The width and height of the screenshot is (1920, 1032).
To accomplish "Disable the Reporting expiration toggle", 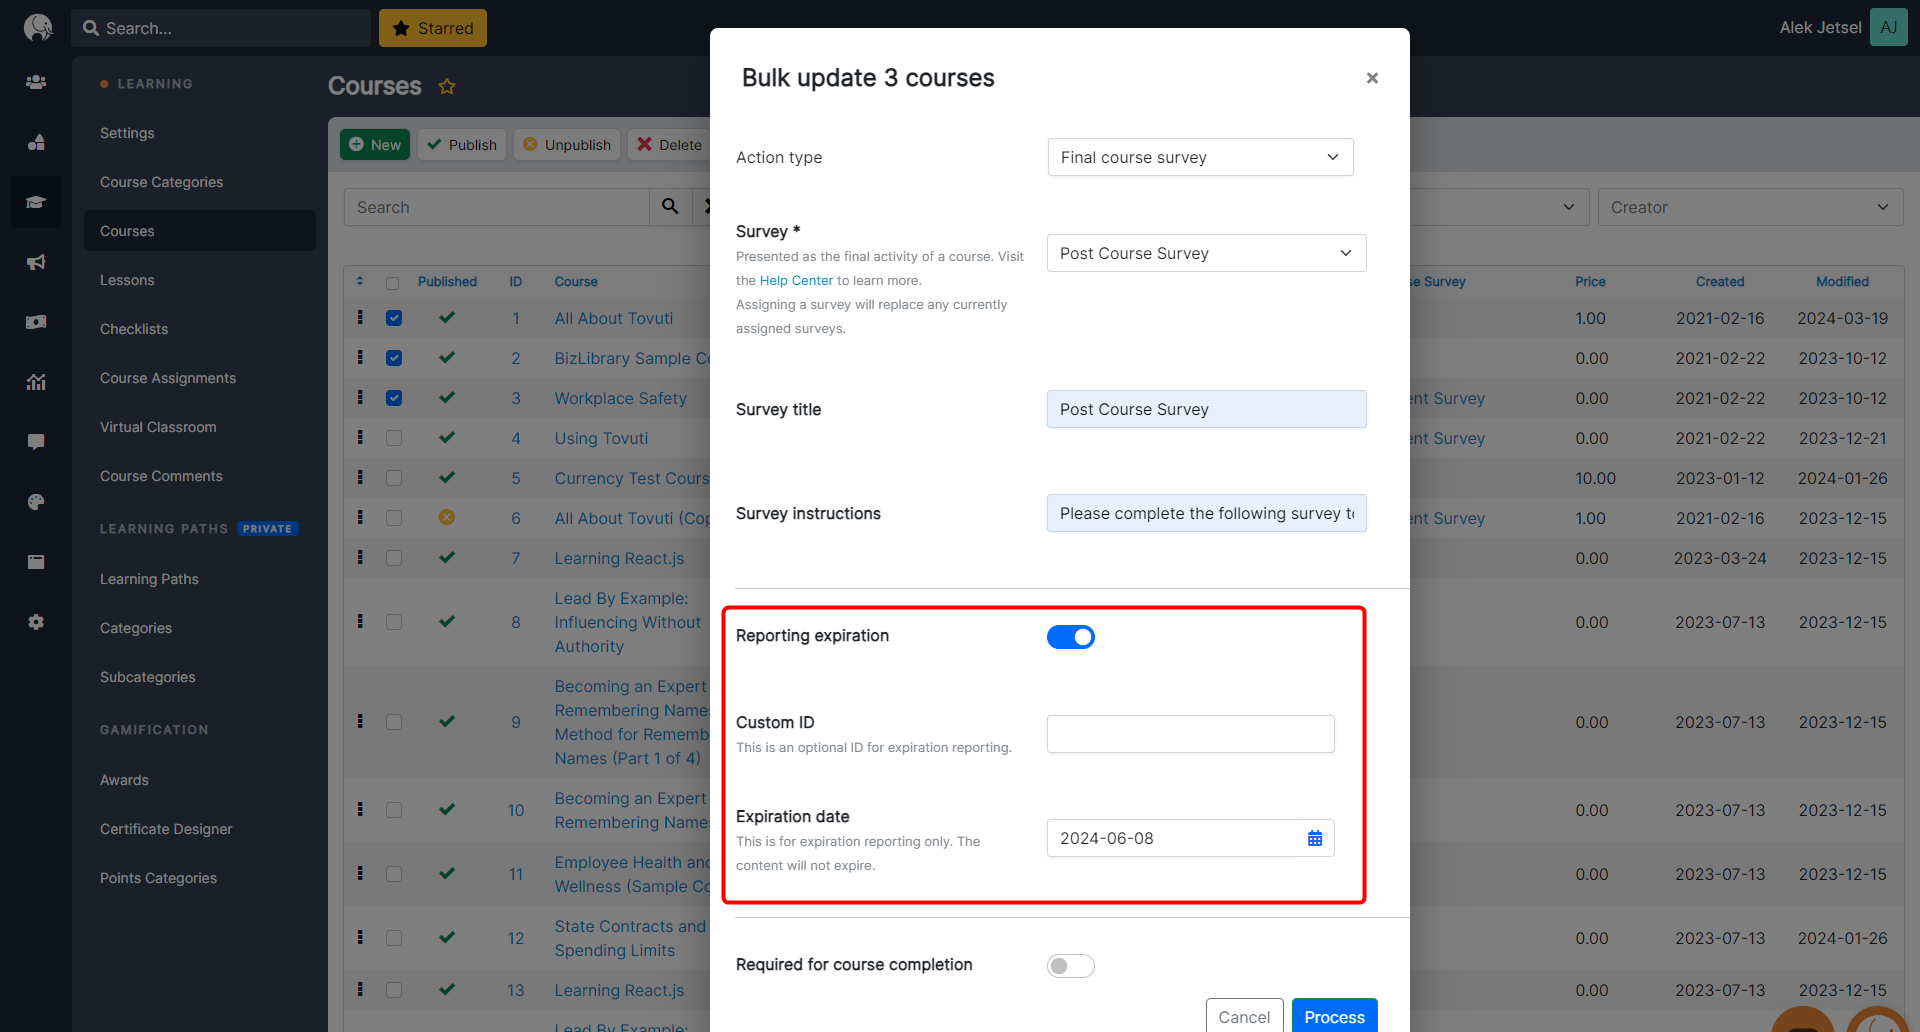I will coord(1070,637).
